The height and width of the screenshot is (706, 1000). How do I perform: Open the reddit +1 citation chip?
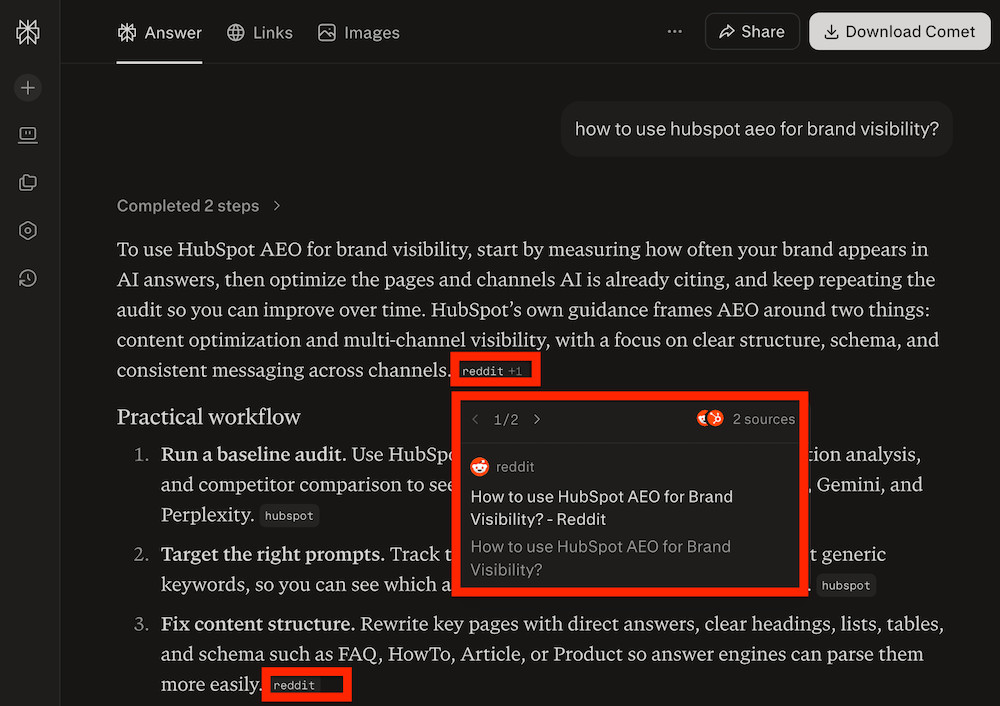pyautogui.click(x=495, y=369)
